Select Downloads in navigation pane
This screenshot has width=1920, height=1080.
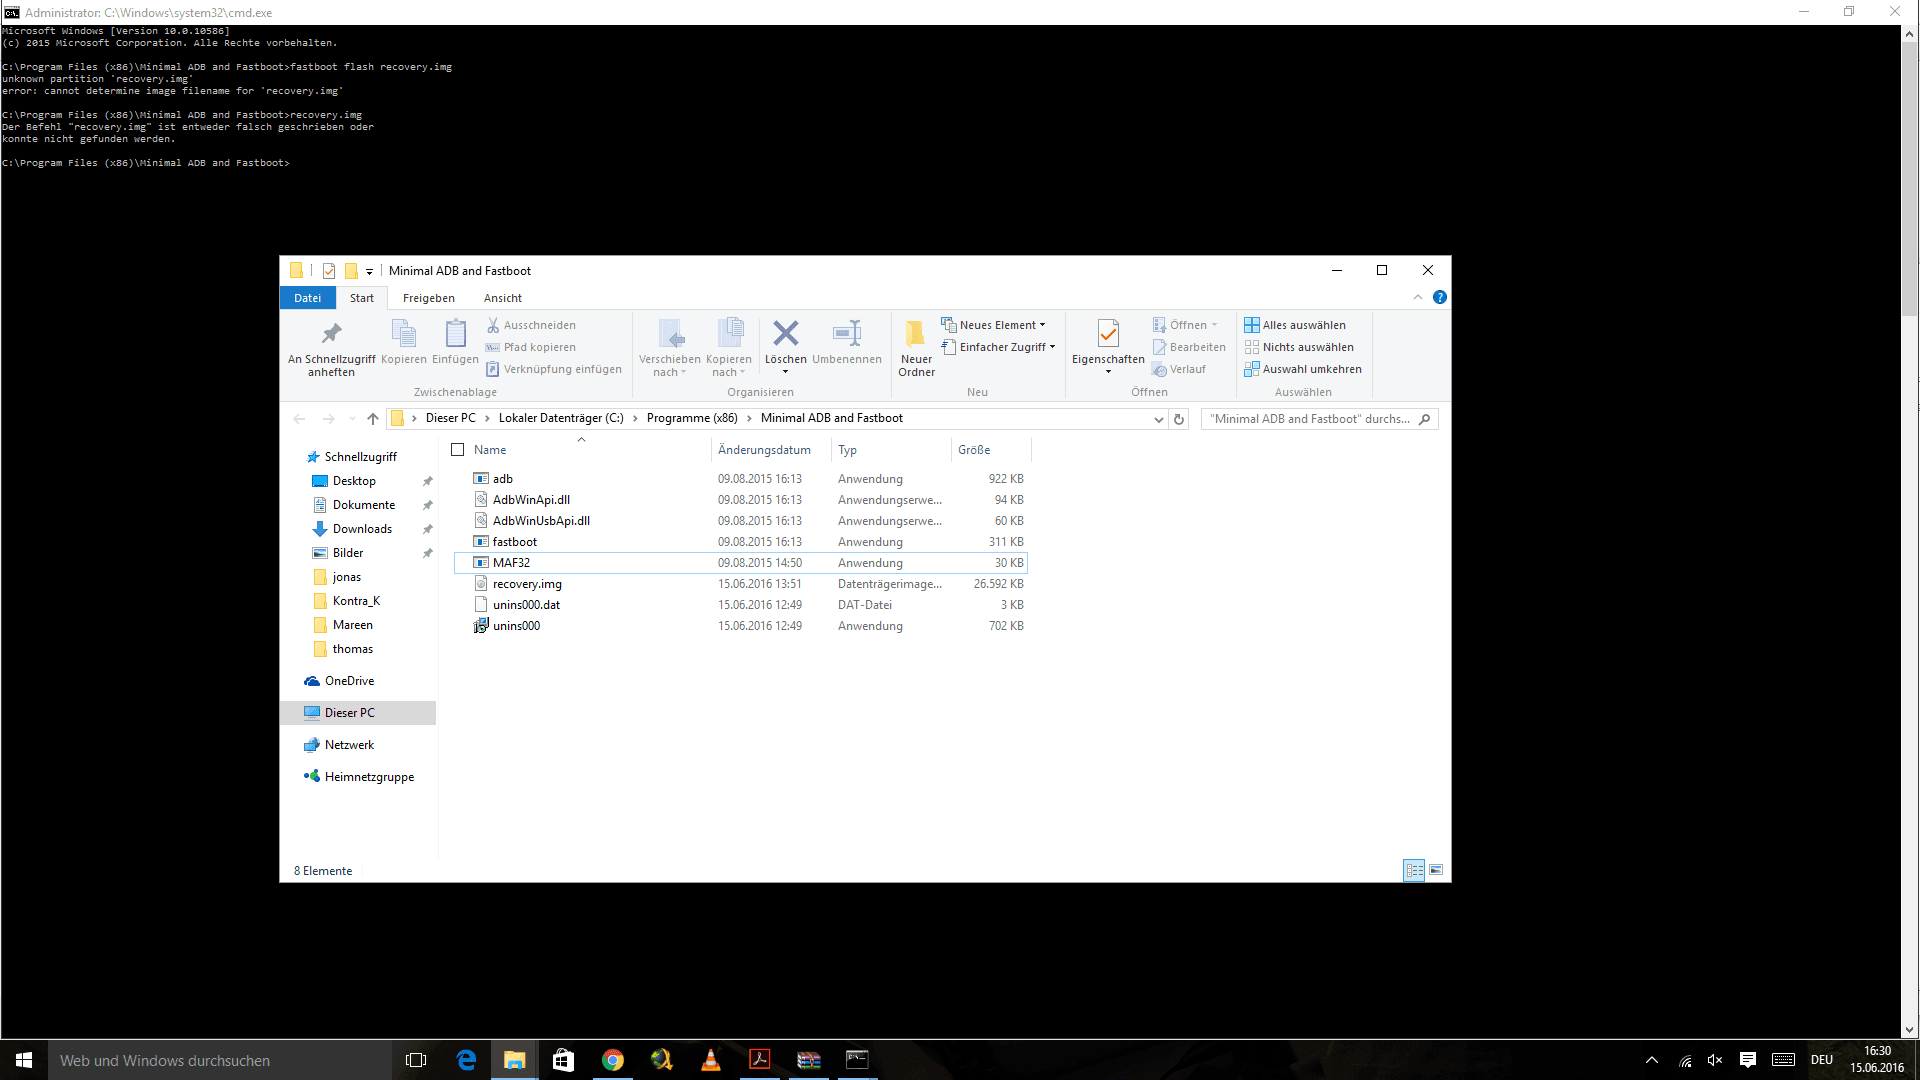point(362,529)
